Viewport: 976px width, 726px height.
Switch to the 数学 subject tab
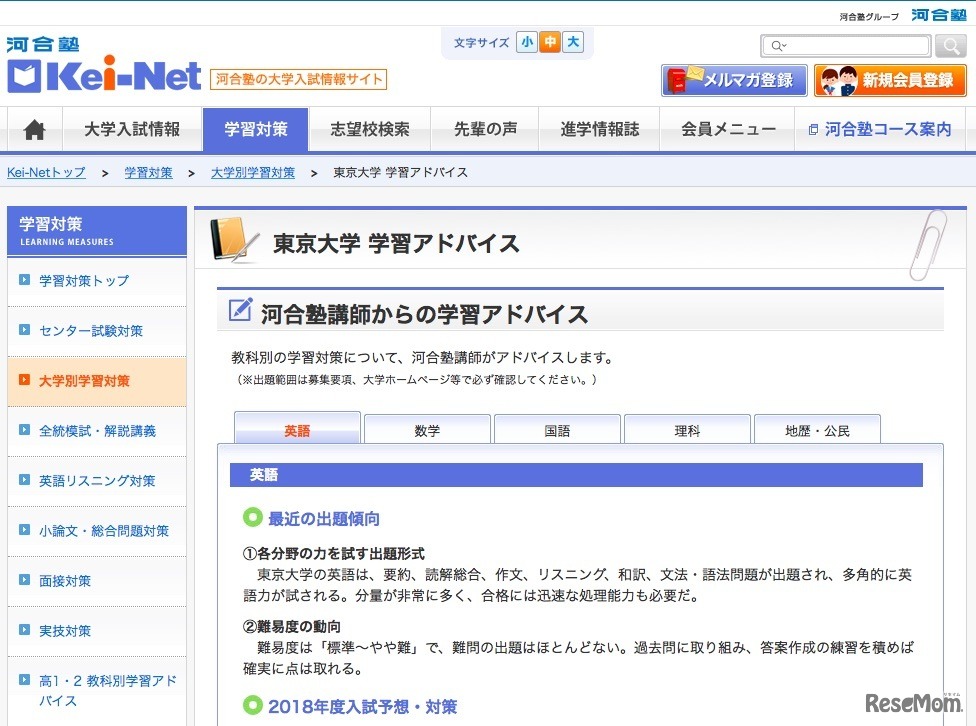point(426,429)
